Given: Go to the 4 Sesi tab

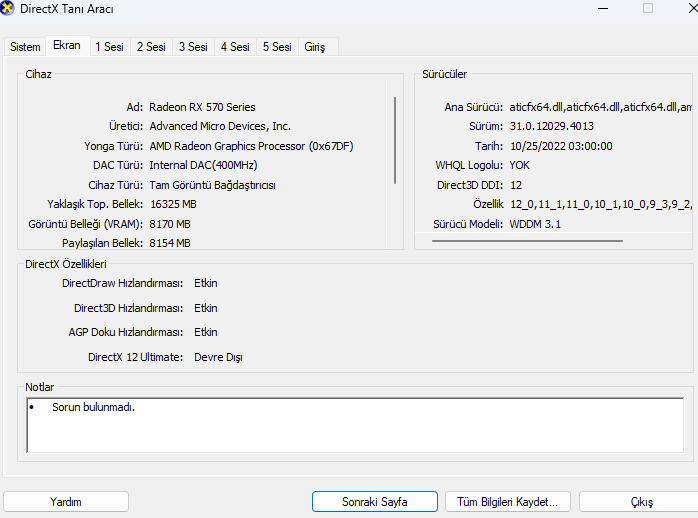Looking at the screenshot, I should coord(235,47).
